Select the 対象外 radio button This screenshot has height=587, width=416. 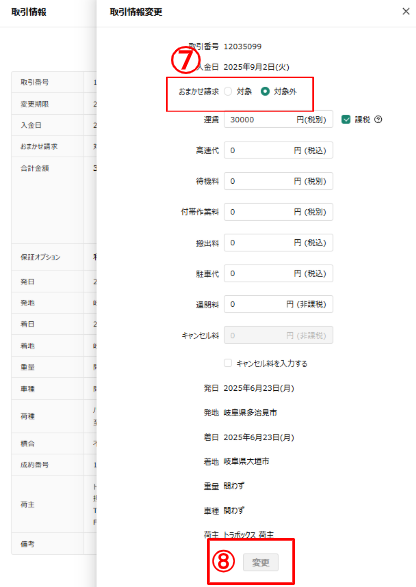pos(265,91)
